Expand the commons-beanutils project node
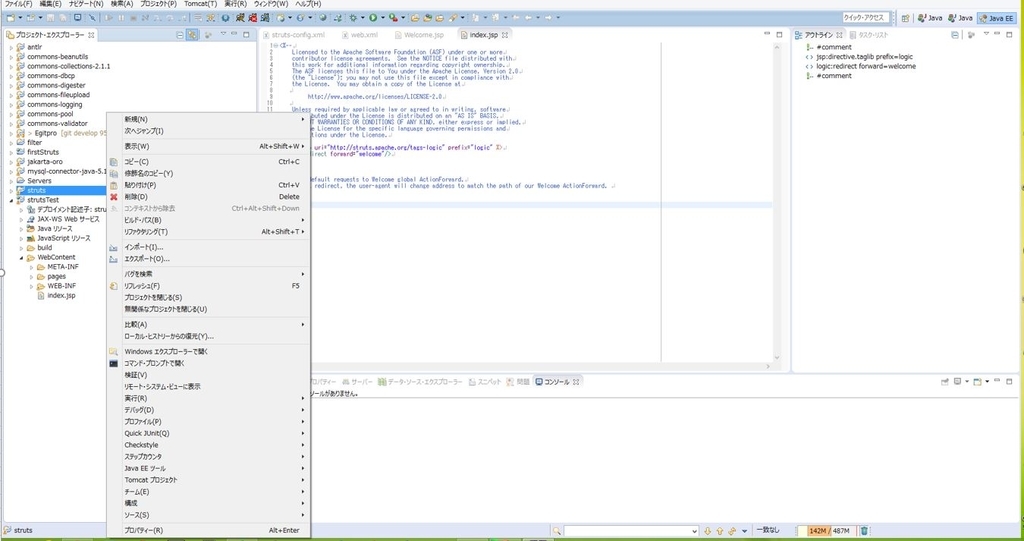The image size is (1024, 541). (11, 57)
